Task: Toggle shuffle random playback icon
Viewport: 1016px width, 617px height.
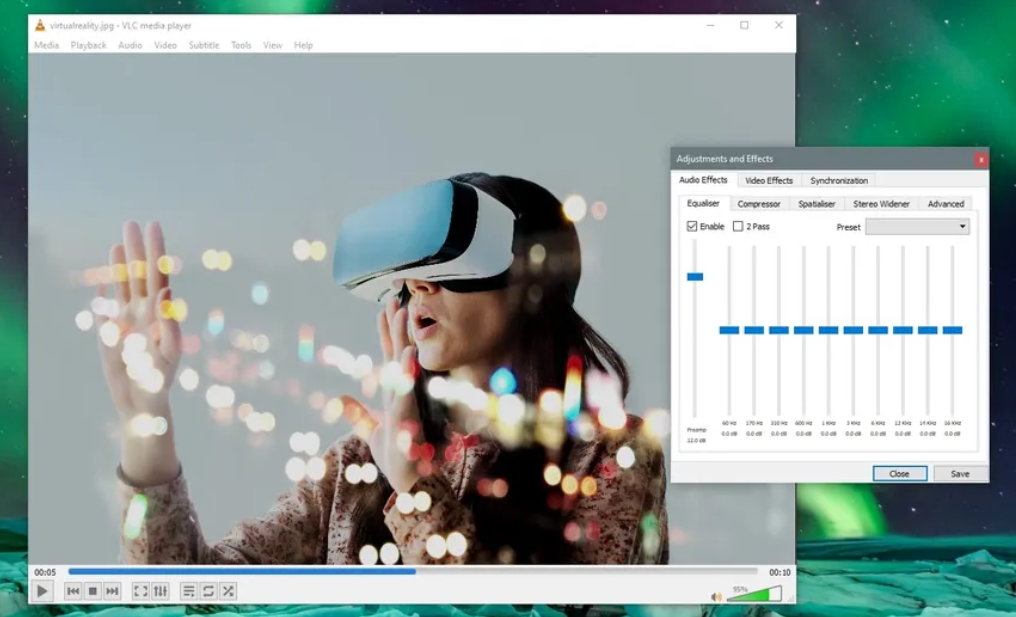Action: click(228, 591)
